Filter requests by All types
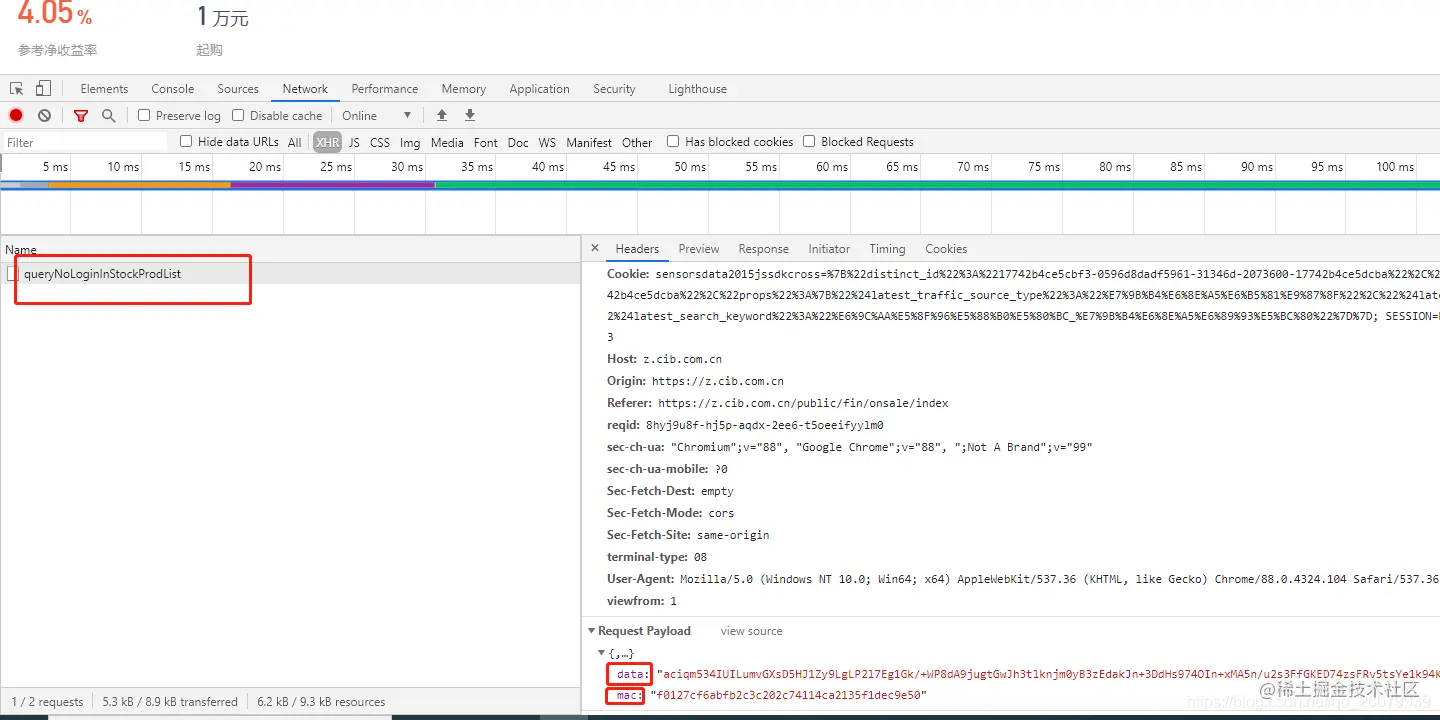Image resolution: width=1440 pixels, height=720 pixels. point(294,142)
